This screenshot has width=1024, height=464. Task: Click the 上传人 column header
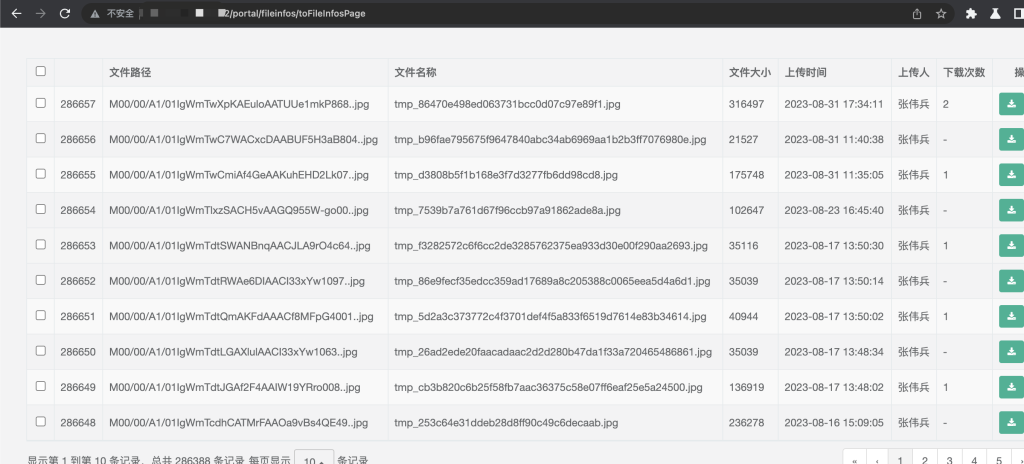pos(914,73)
